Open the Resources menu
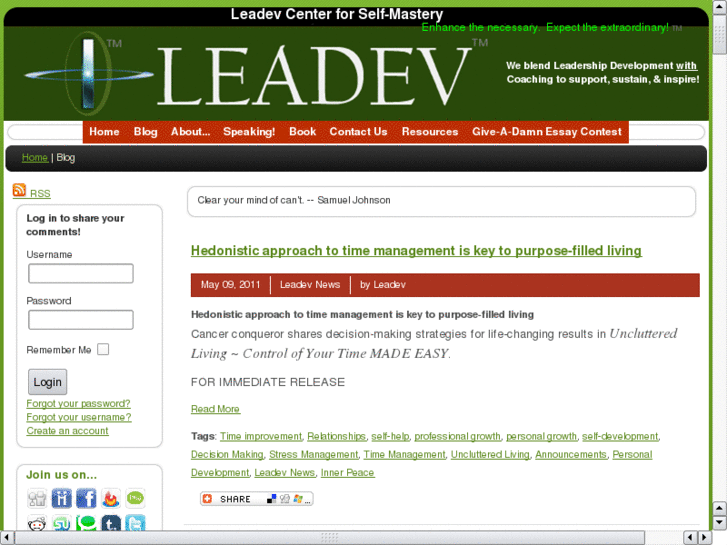 tap(430, 132)
